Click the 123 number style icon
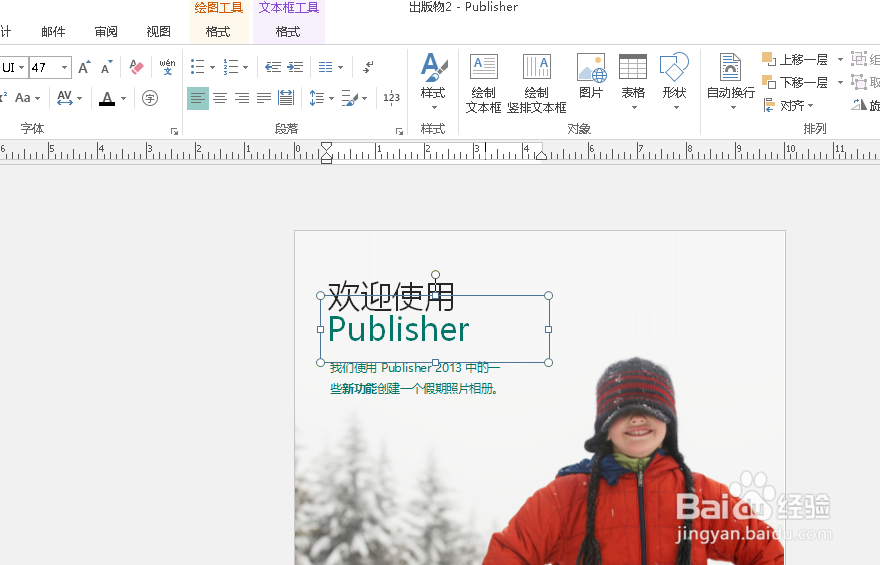880x565 pixels. 391,98
